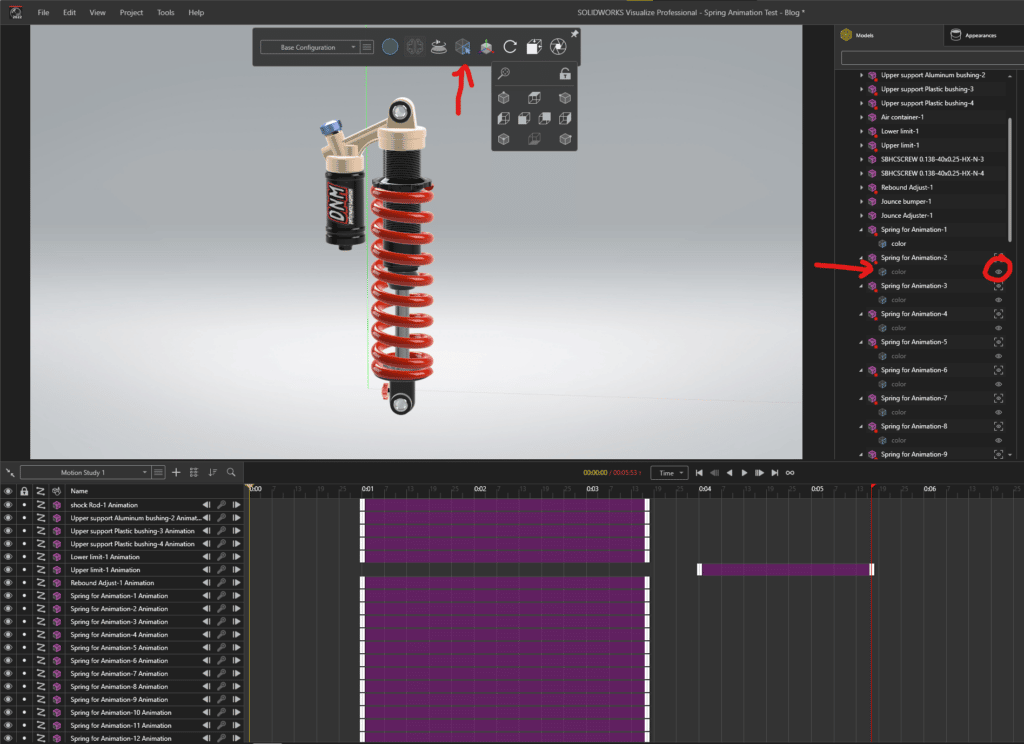Click the turntable animation icon in the toolbar
Screen dimensions: 1024x744
(438, 46)
